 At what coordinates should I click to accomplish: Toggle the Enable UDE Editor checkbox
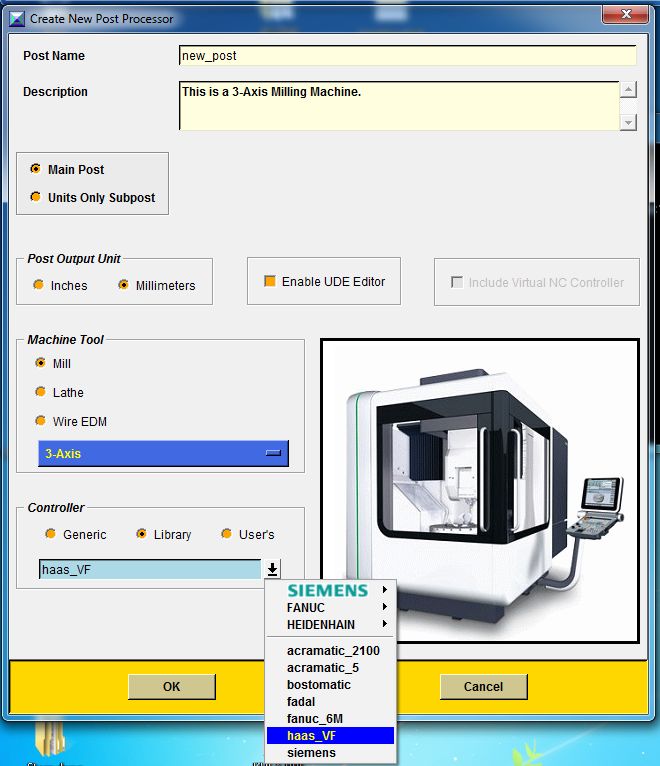tap(270, 281)
